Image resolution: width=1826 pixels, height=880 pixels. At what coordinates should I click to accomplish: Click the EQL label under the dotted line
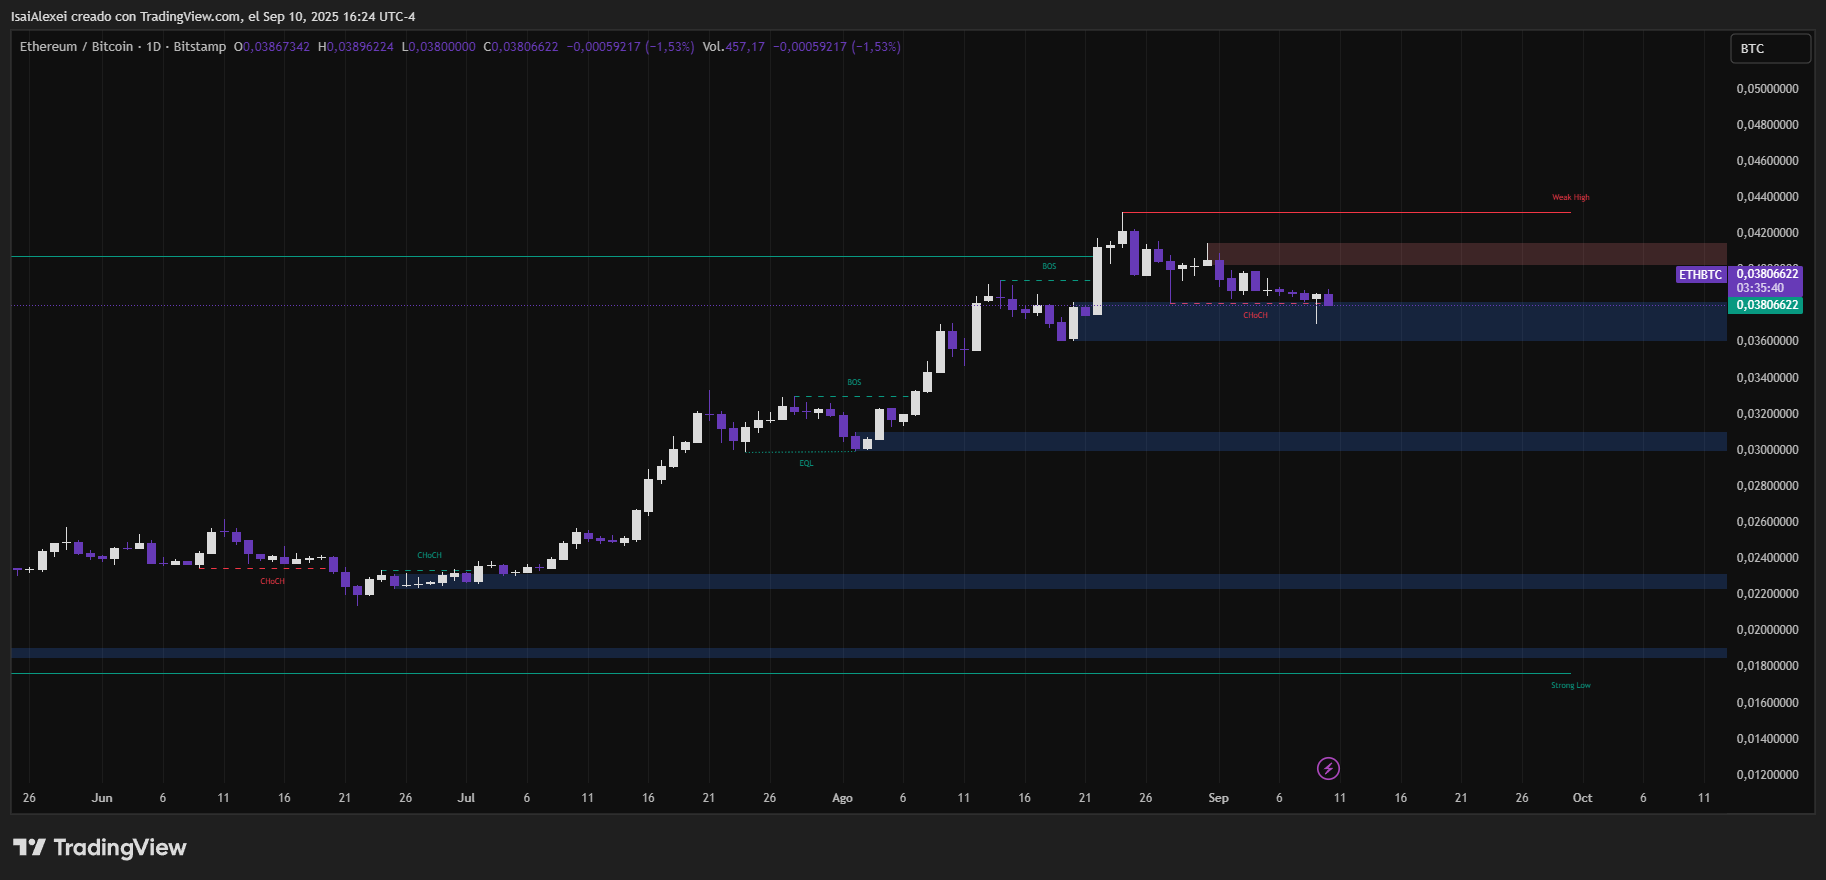click(x=806, y=463)
